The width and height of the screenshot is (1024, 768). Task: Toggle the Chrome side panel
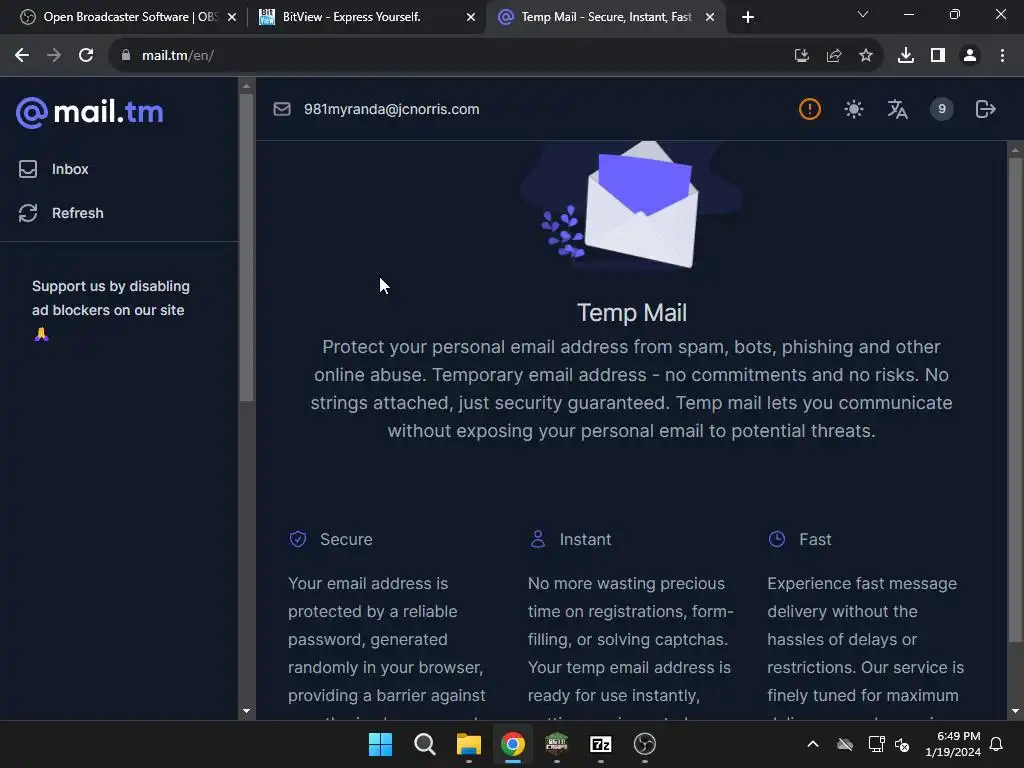click(x=938, y=56)
